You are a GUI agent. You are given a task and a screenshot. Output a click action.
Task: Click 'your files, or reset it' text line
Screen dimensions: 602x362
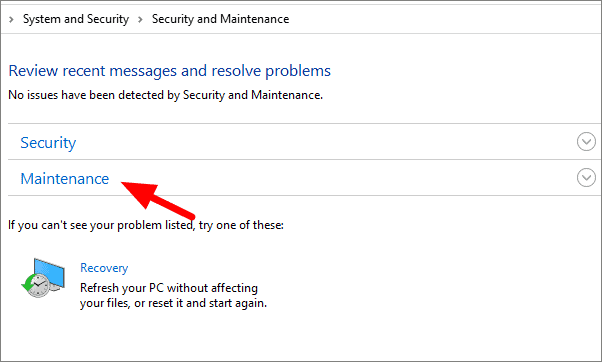click(173, 303)
